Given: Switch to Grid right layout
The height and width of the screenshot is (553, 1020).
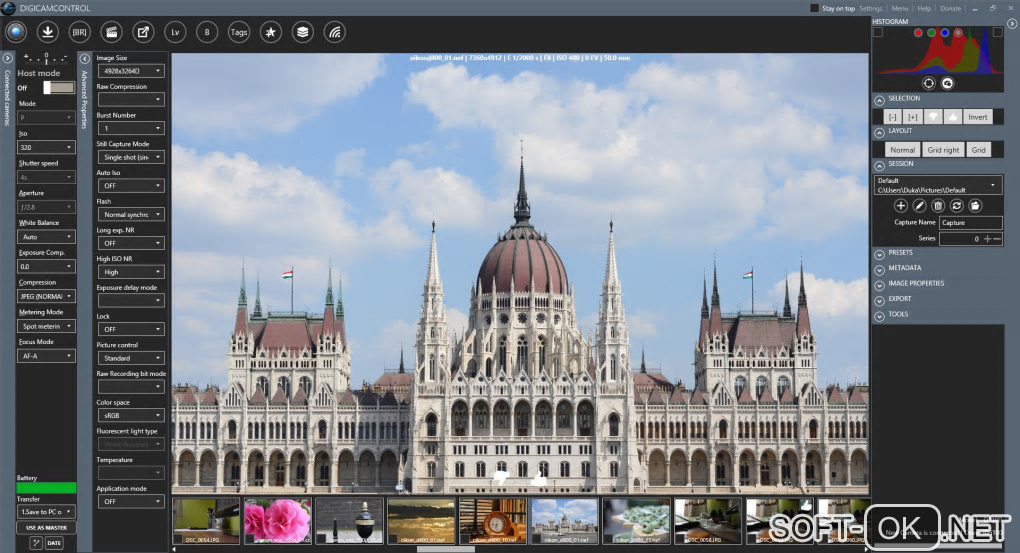Looking at the screenshot, I should (943, 150).
